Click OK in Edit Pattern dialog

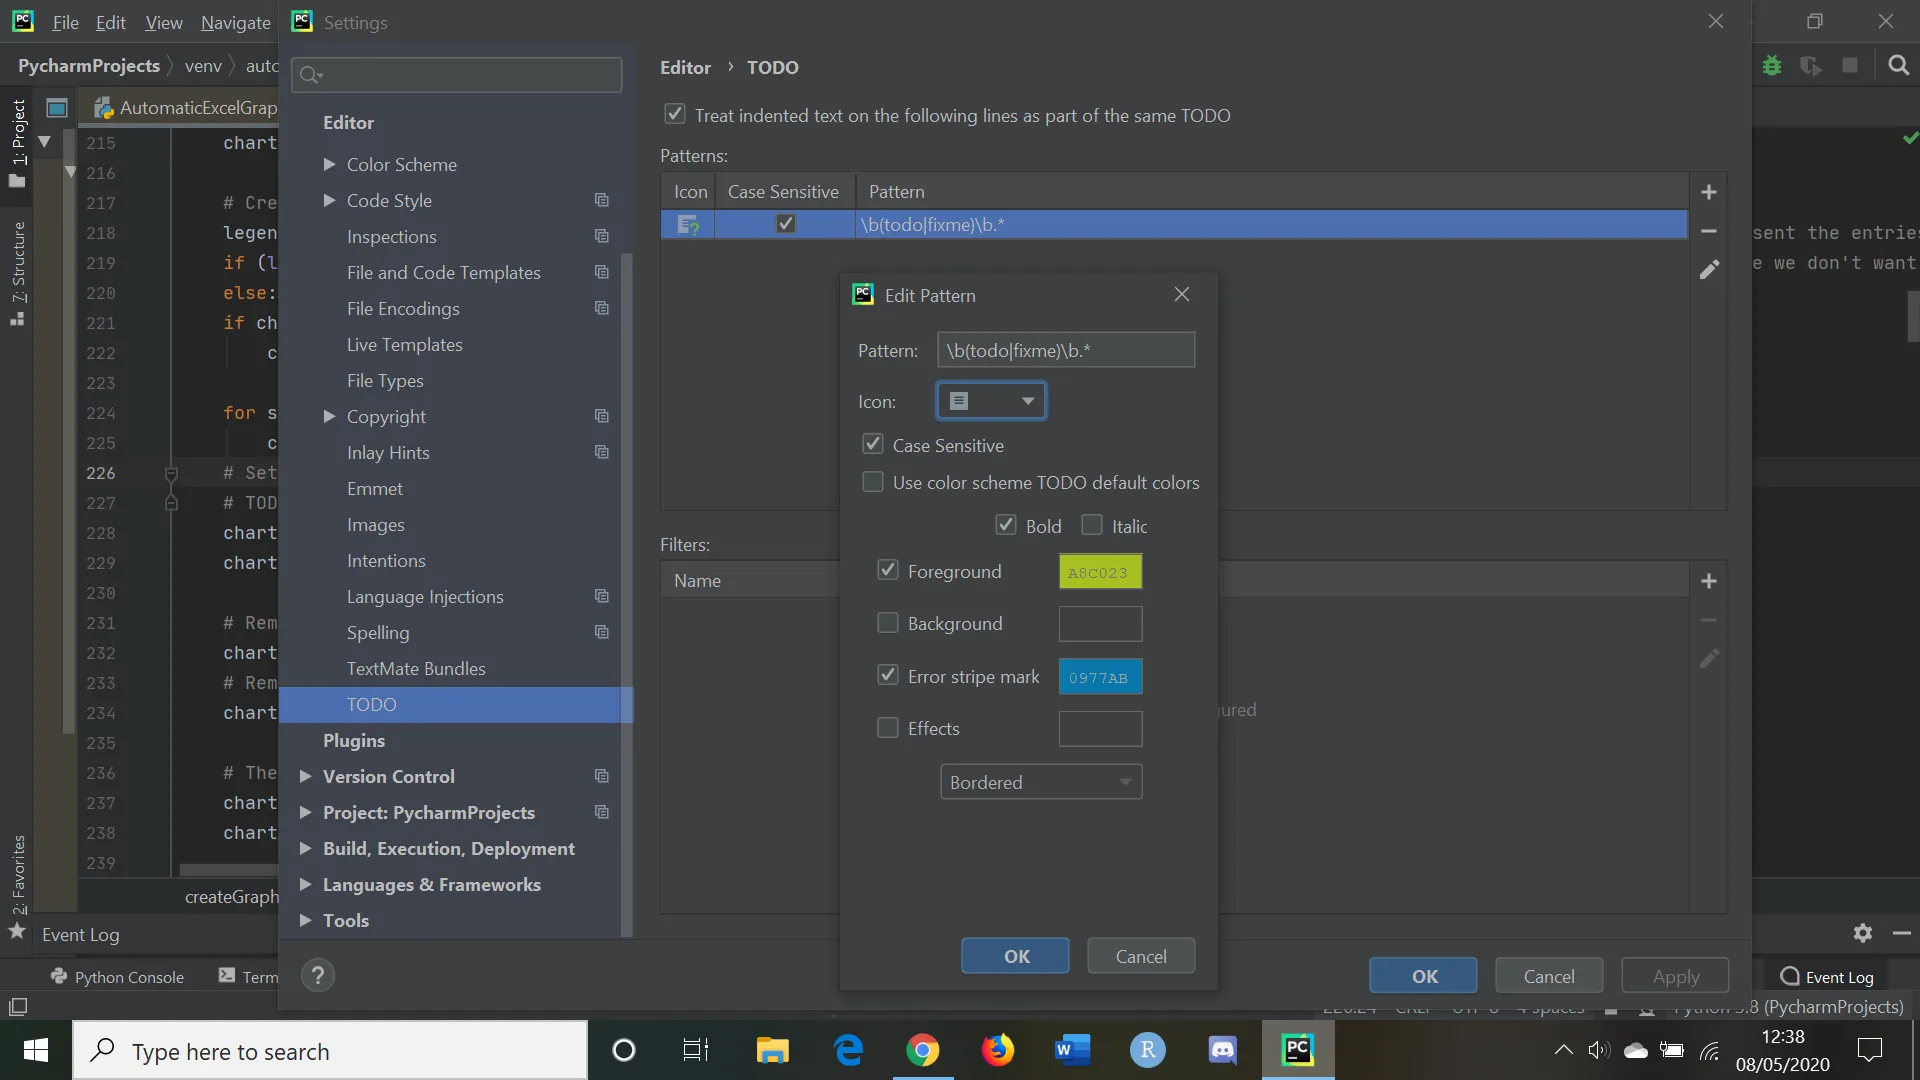coord(1015,956)
